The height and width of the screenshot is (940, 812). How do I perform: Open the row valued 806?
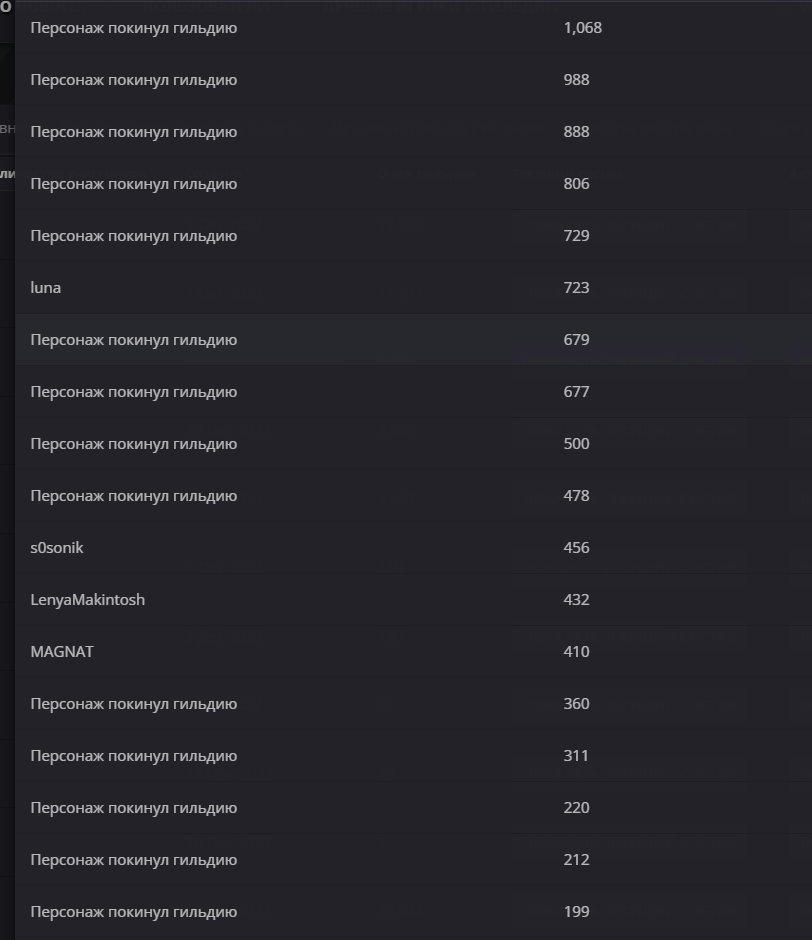413,183
